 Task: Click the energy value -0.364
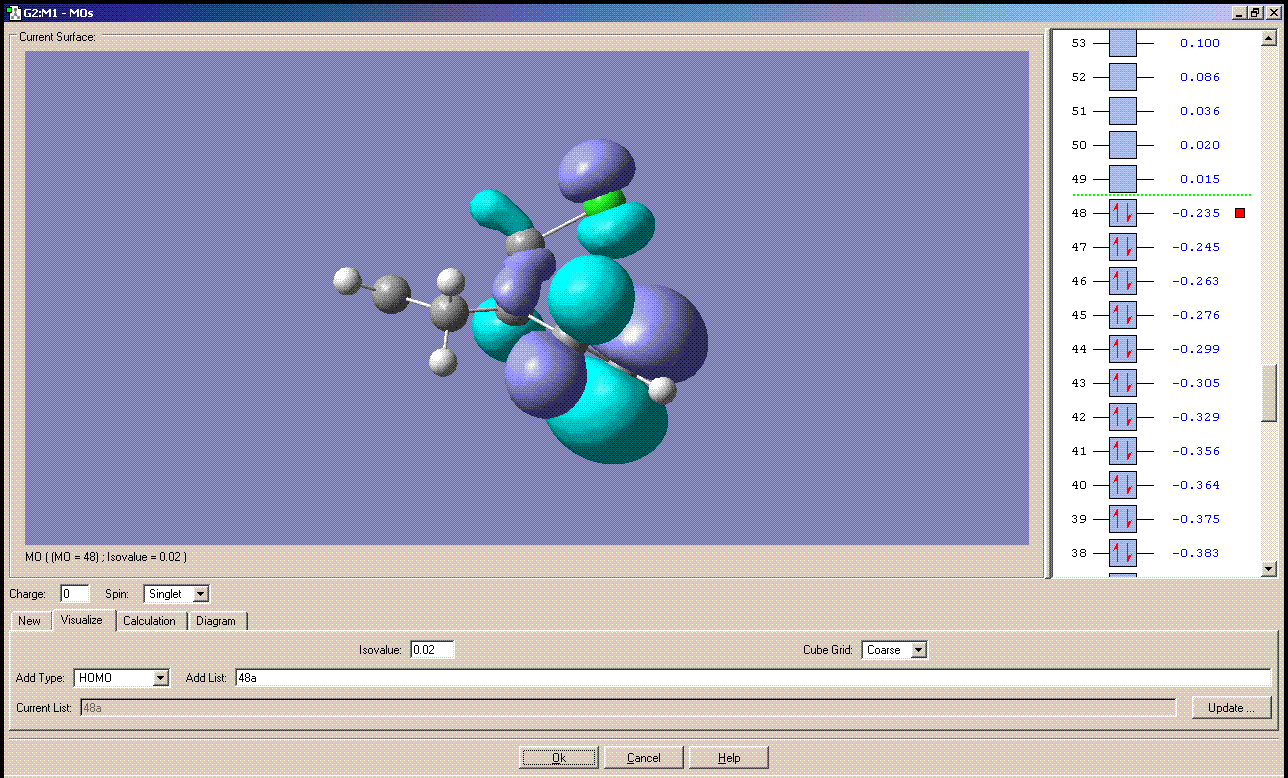click(x=1196, y=485)
